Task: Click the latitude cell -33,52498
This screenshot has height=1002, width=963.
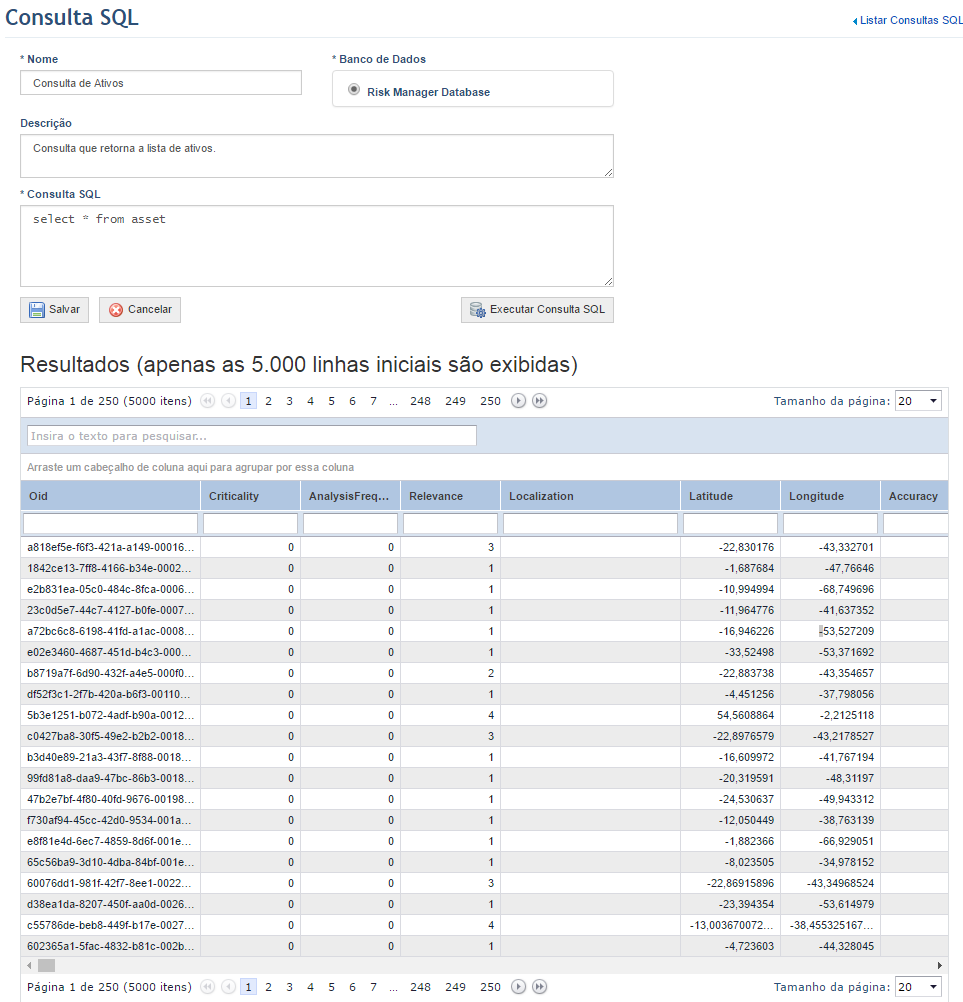Action: [730, 652]
